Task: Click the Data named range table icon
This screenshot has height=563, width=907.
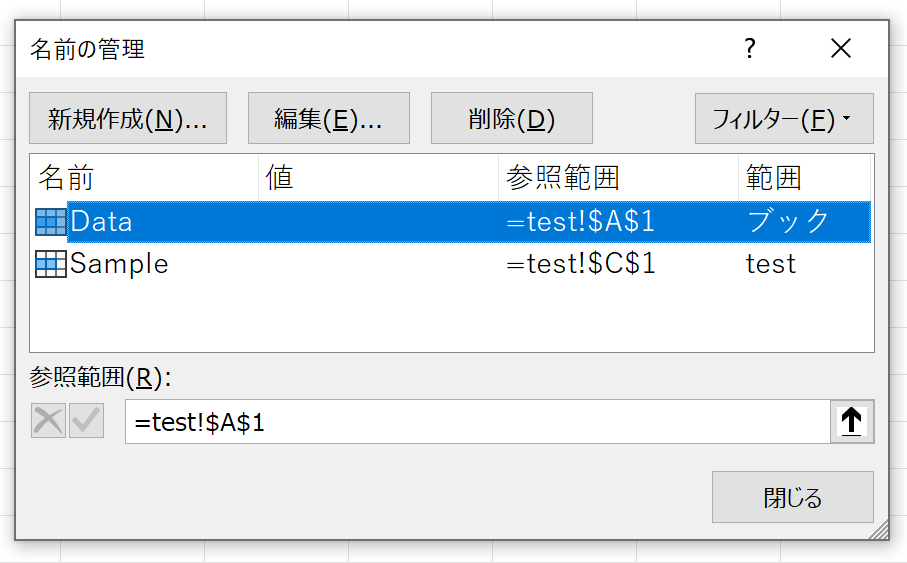Action: 51,222
